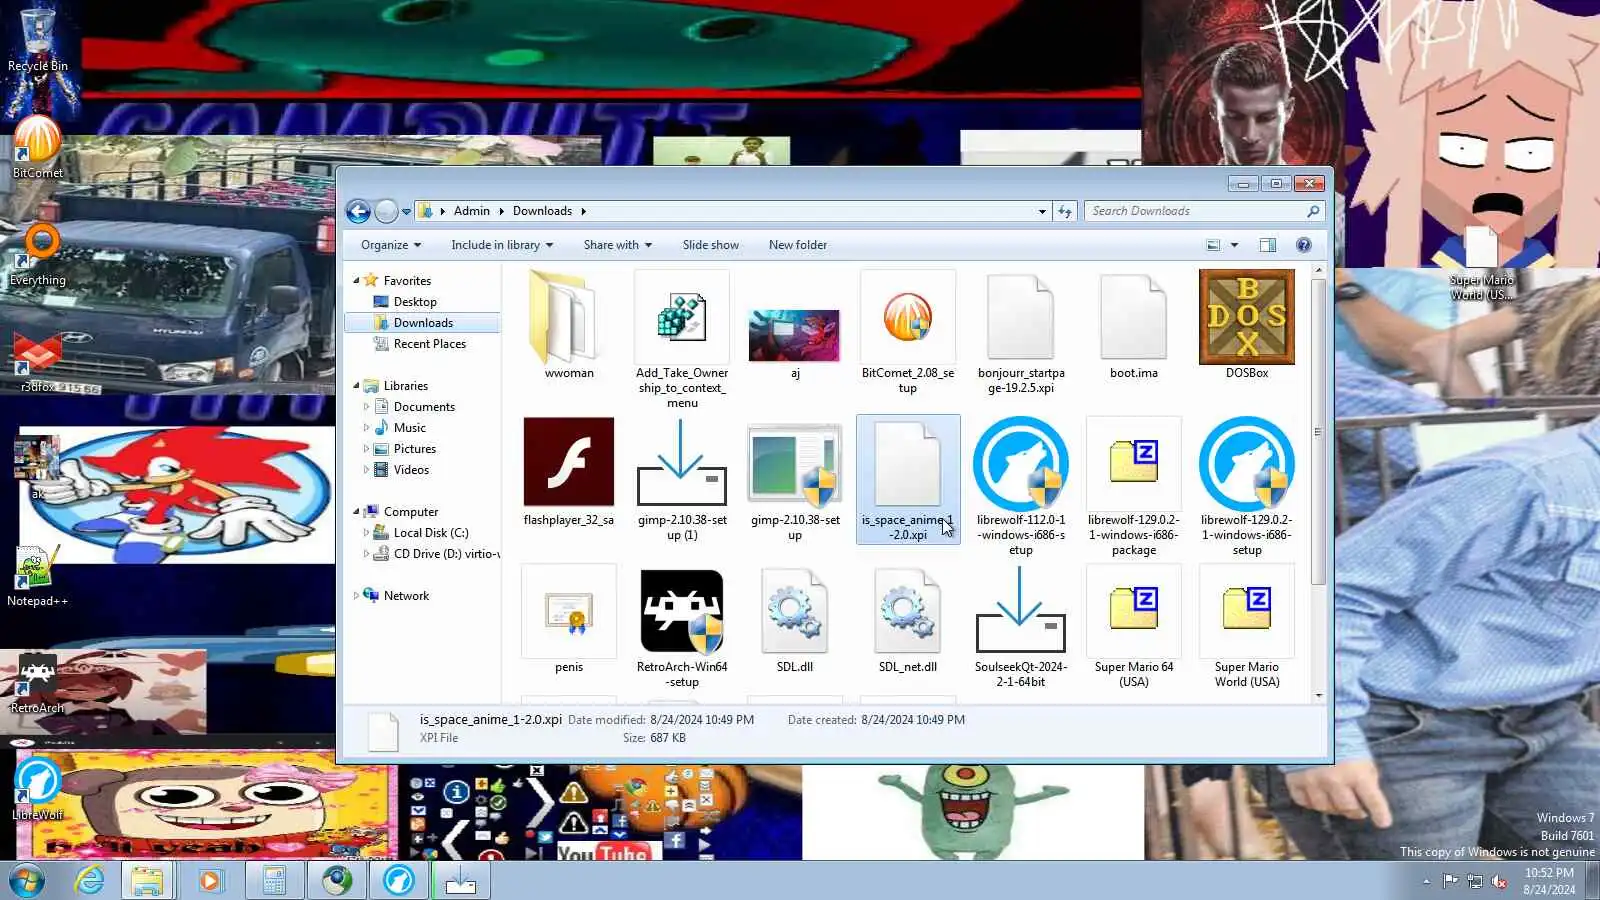The image size is (1600, 900).
Task: Select the SDL_net.dll file
Action: pyautogui.click(x=908, y=619)
